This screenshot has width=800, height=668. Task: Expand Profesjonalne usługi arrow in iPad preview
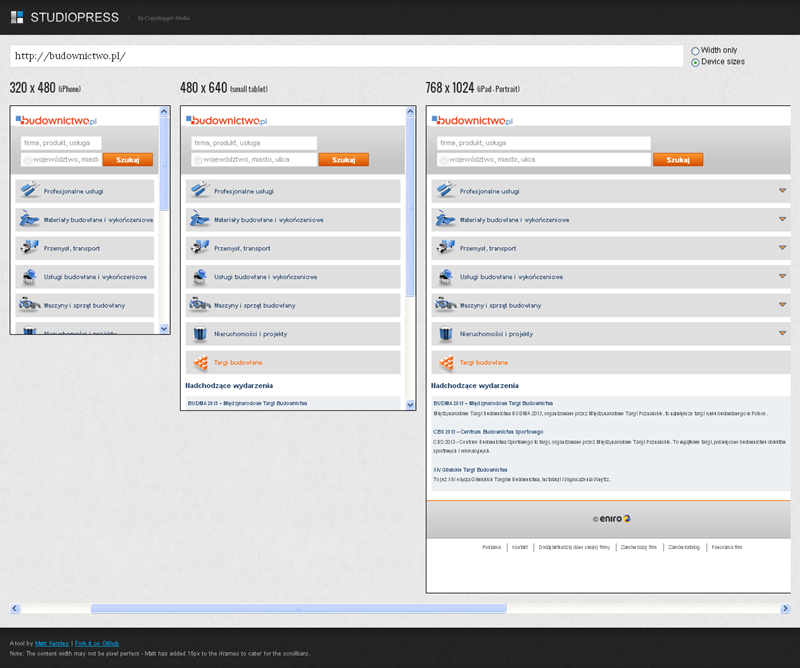click(x=782, y=191)
